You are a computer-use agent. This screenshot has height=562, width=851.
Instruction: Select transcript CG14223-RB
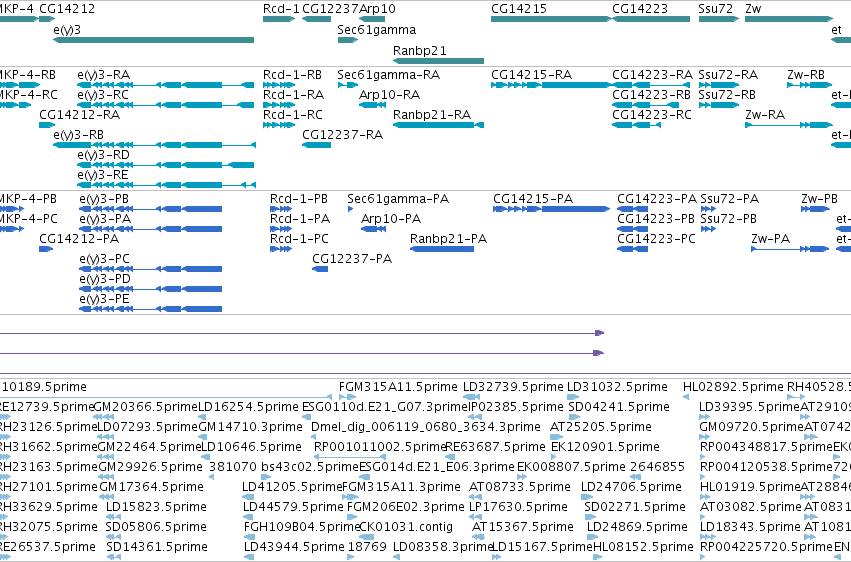point(645,105)
